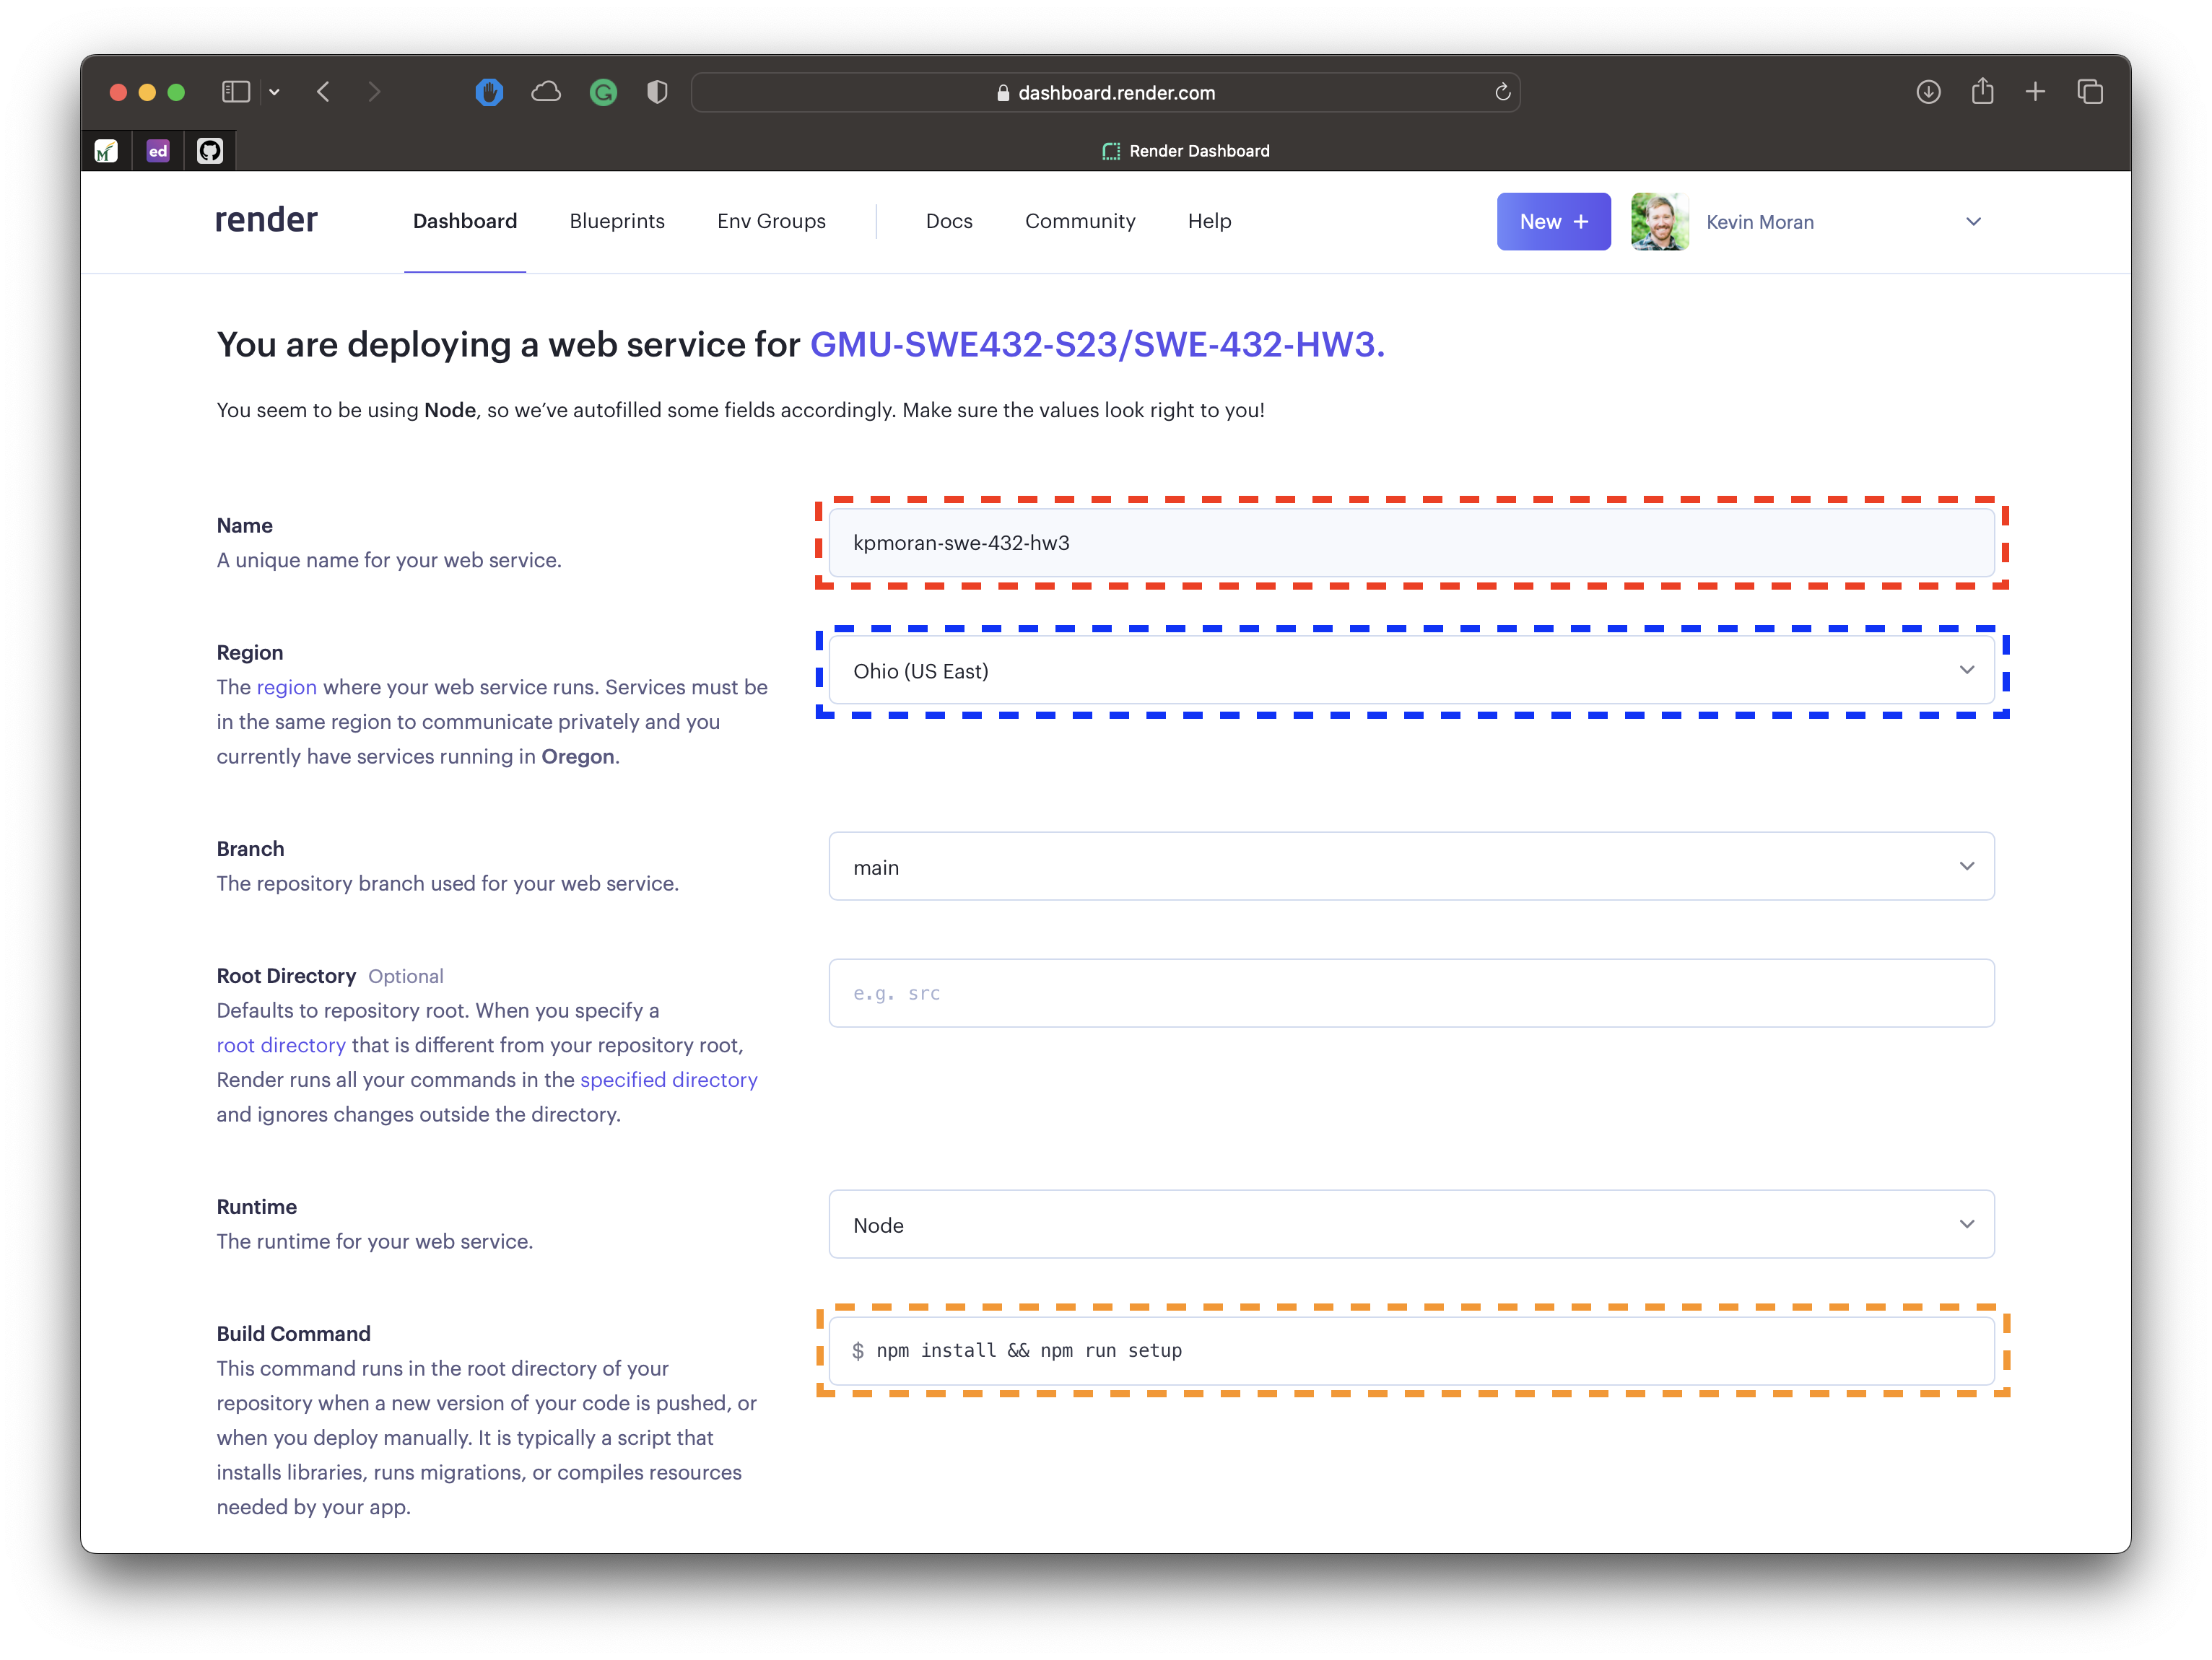Image resolution: width=2212 pixels, height=1660 pixels.
Task: Open the Region dropdown showing Ohio (US East)
Action: (x=1411, y=670)
